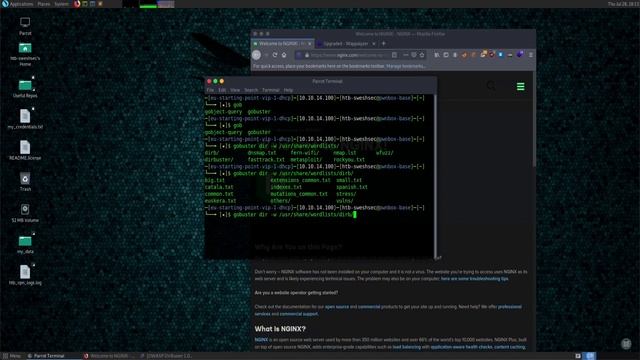This screenshot has height=360, width=640.
Task: Follow the load balancing link
Action: tap(407, 347)
